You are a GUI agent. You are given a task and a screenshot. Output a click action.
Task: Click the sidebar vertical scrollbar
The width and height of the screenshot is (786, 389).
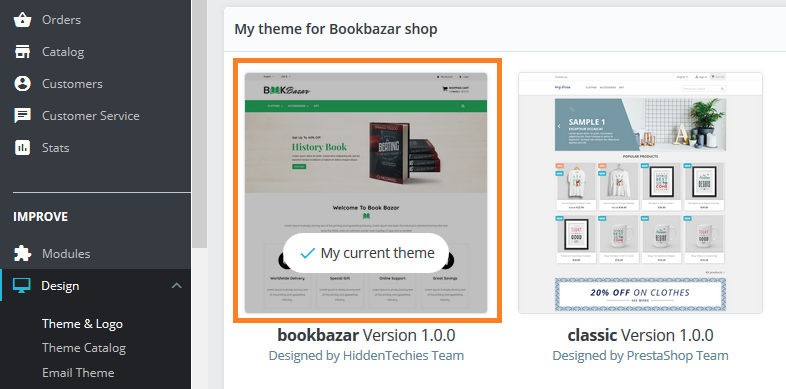pyautogui.click(x=199, y=123)
